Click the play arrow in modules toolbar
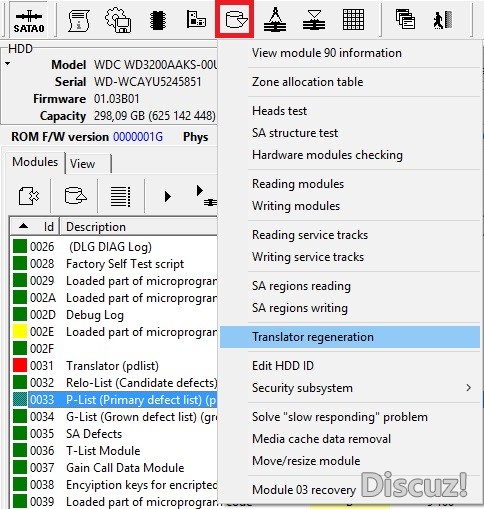Image resolution: width=484 pixels, height=509 pixels. (168, 196)
